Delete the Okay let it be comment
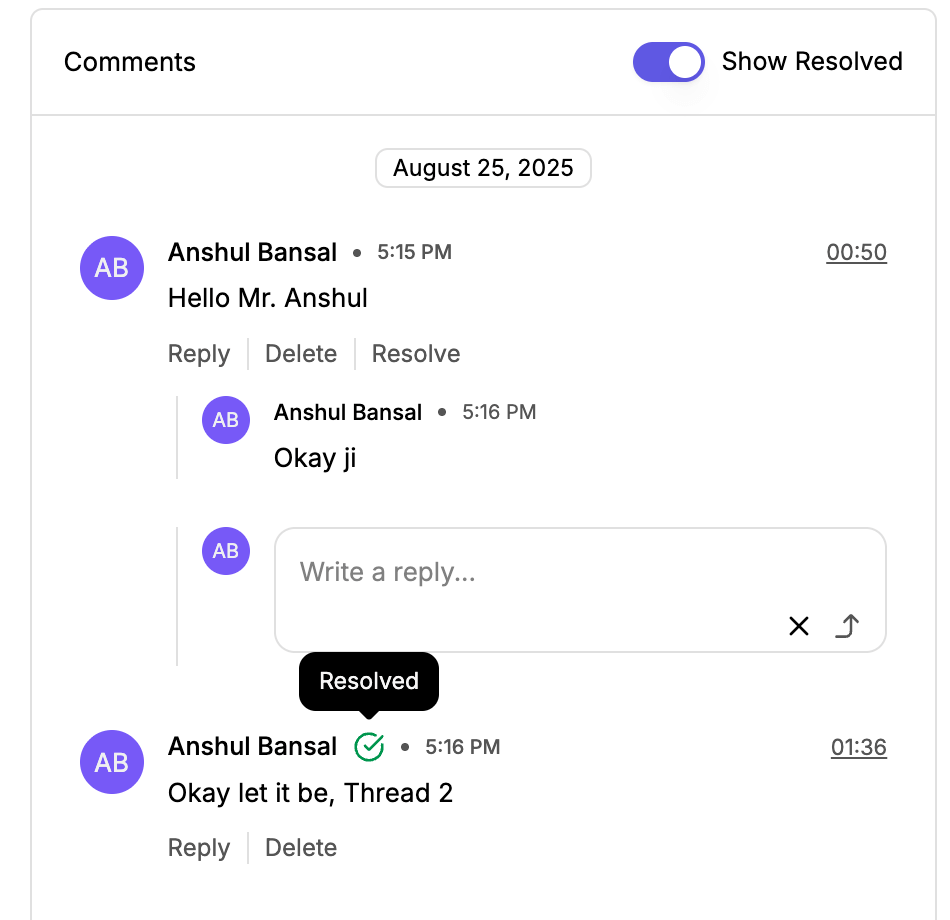The height and width of the screenshot is (920, 950). [x=301, y=847]
